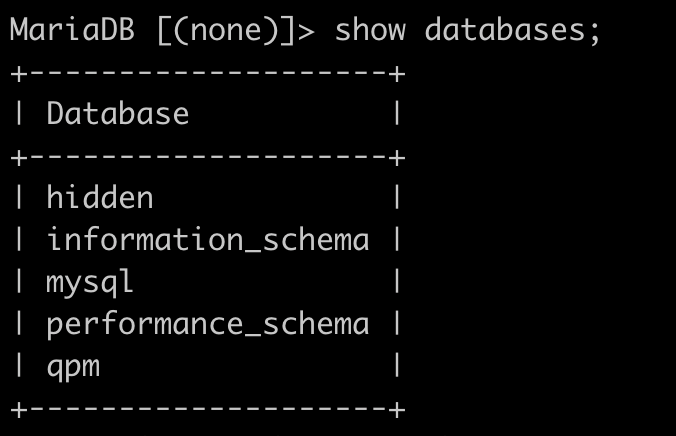Click the [(none)]> prompt indicator
Image resolution: width=676 pixels, height=436 pixels.
click(236, 31)
